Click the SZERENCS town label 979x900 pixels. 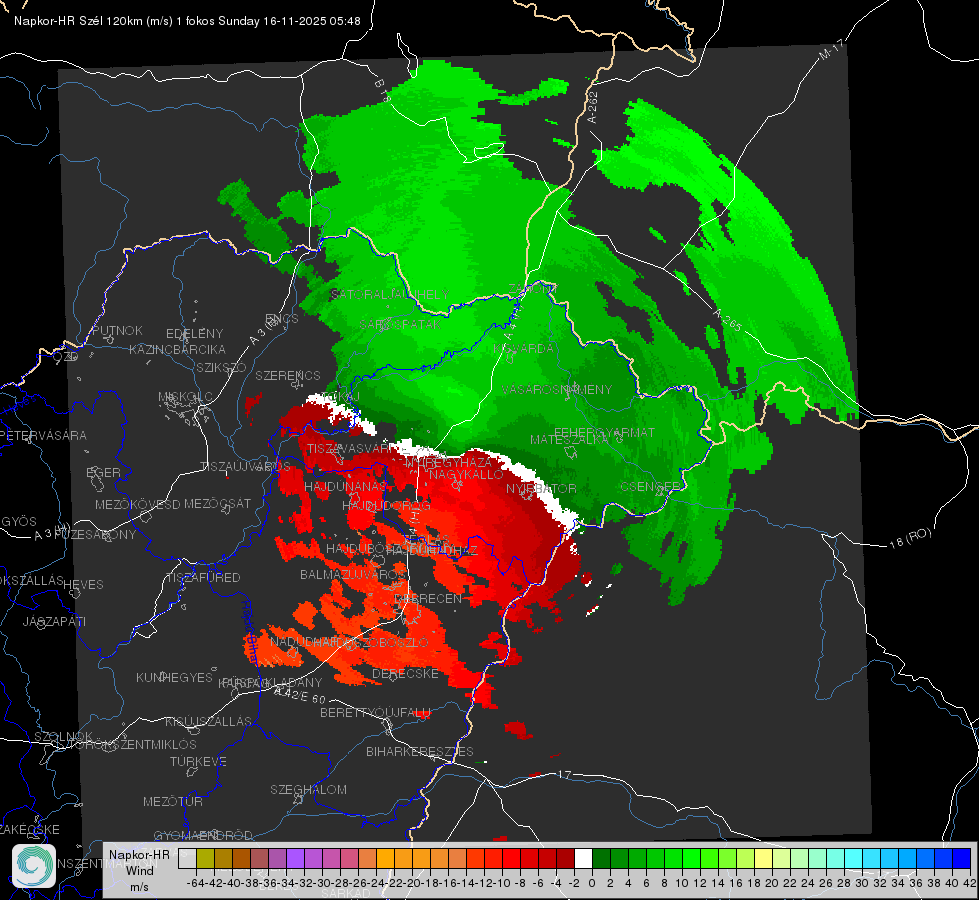(288, 375)
